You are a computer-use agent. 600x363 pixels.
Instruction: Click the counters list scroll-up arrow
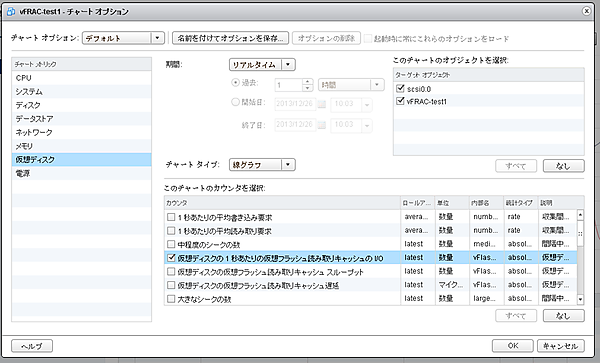point(580,215)
